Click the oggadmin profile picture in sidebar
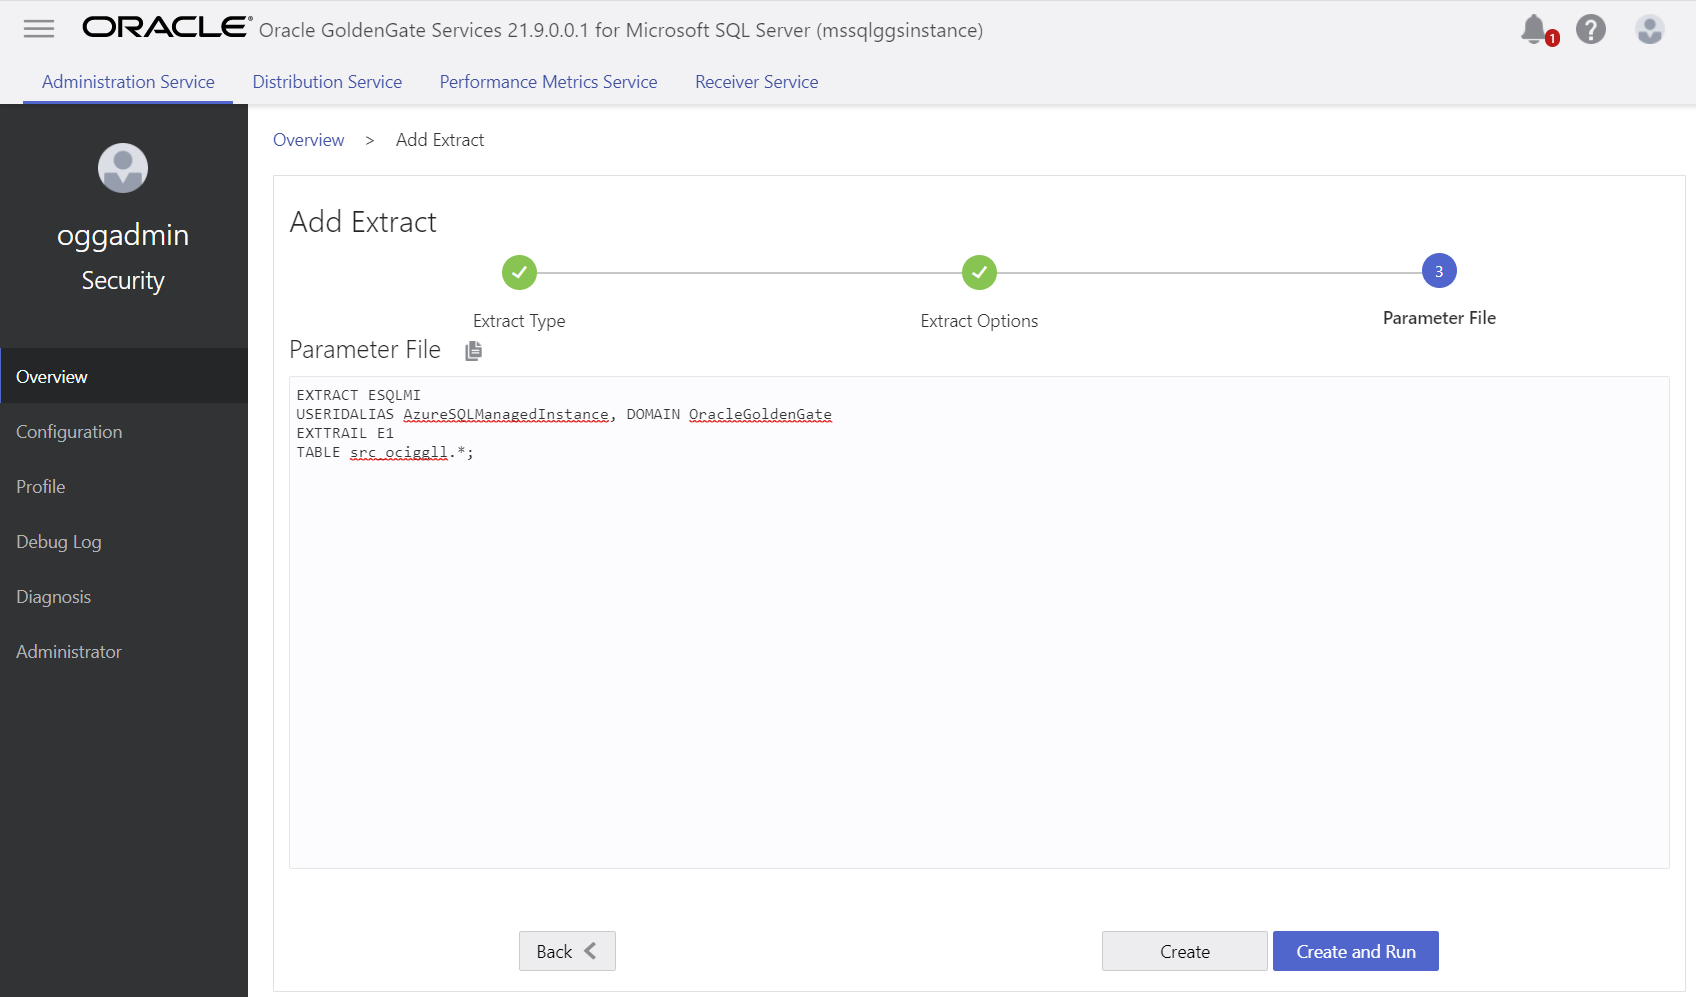Image resolution: width=1696 pixels, height=997 pixels. [x=122, y=168]
